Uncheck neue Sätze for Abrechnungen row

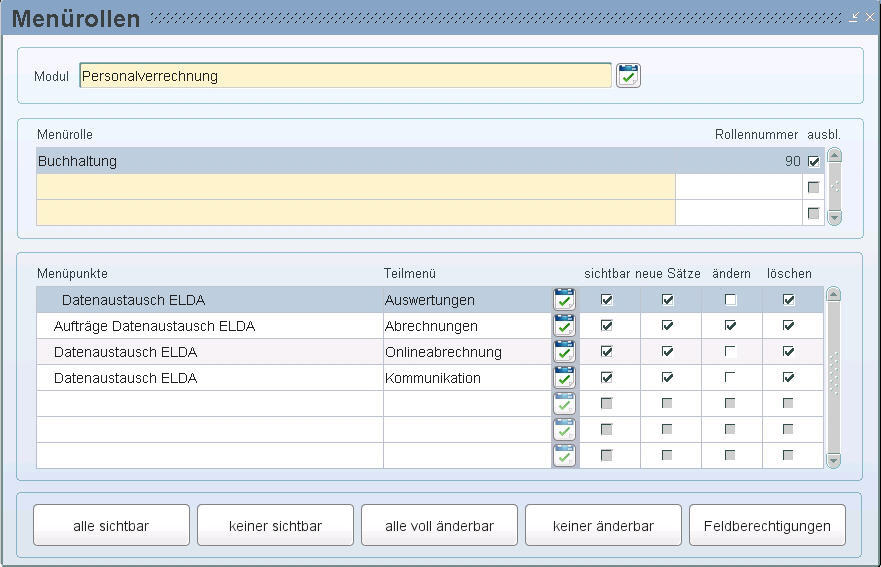667,325
